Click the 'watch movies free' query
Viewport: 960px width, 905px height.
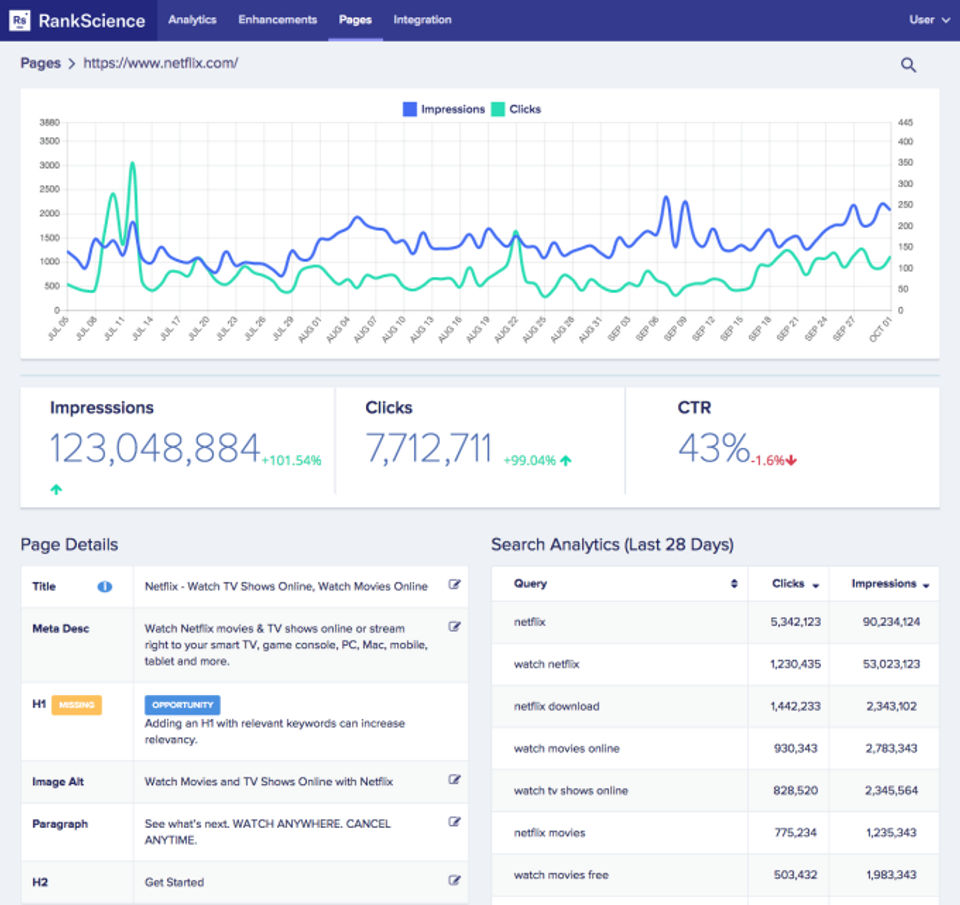pyautogui.click(x=561, y=875)
